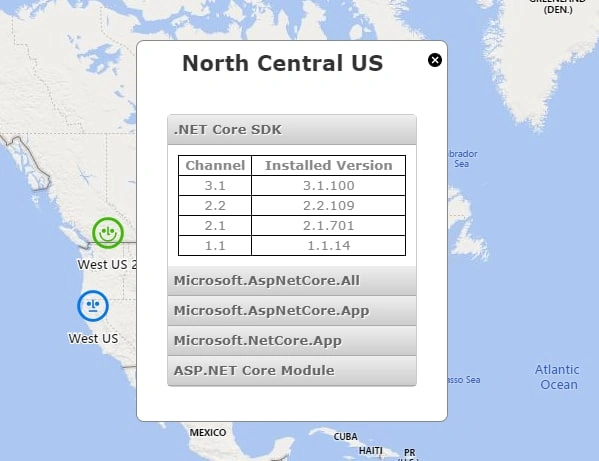Click the CUBA map label
Image resolution: width=599 pixels, height=461 pixels.
(345, 437)
